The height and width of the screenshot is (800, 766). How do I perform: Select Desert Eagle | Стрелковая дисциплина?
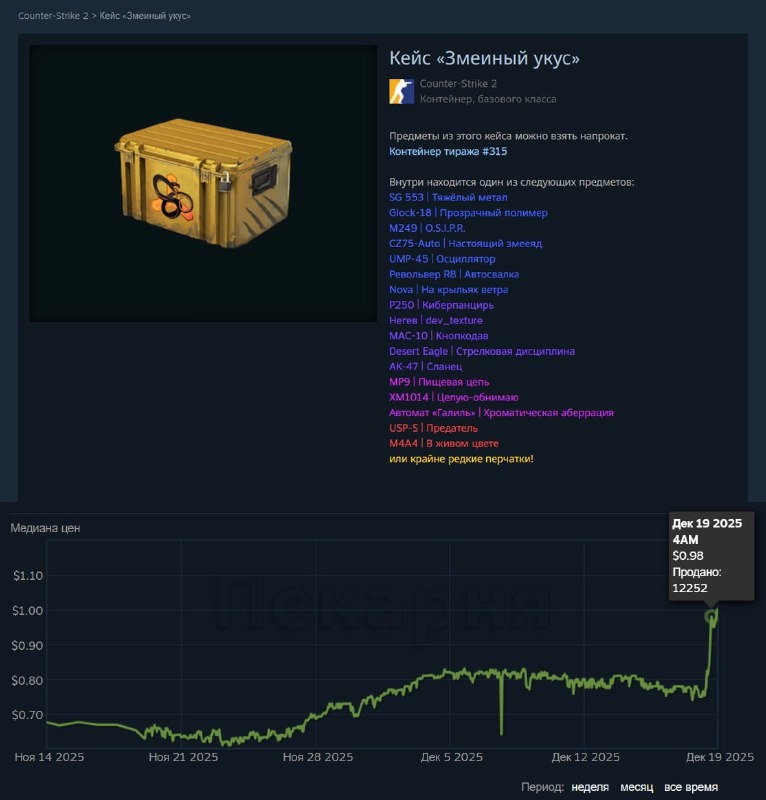(x=482, y=351)
